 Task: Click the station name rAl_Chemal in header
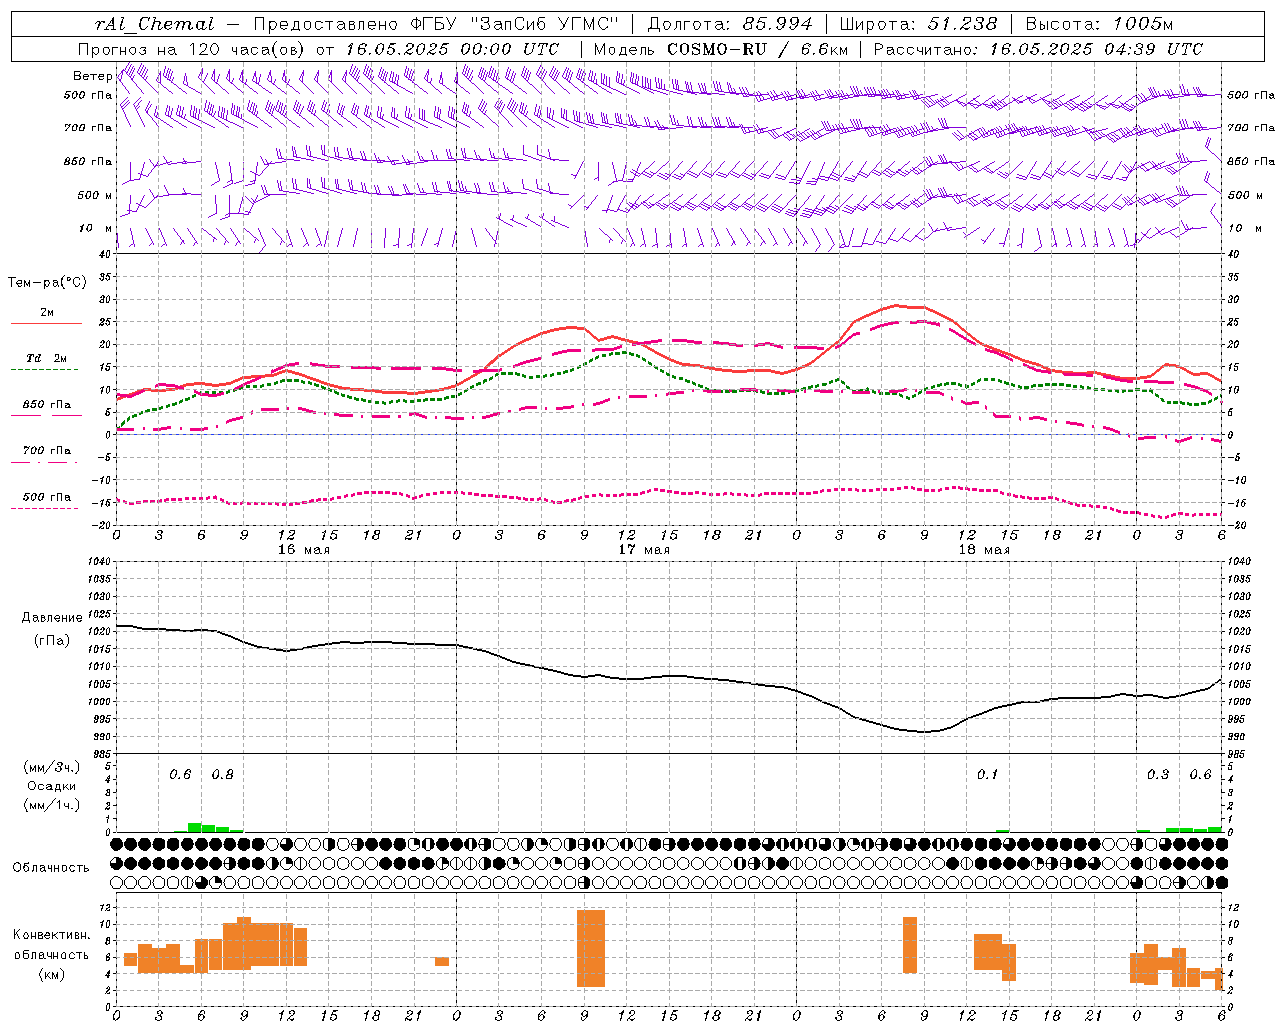pos(154,24)
